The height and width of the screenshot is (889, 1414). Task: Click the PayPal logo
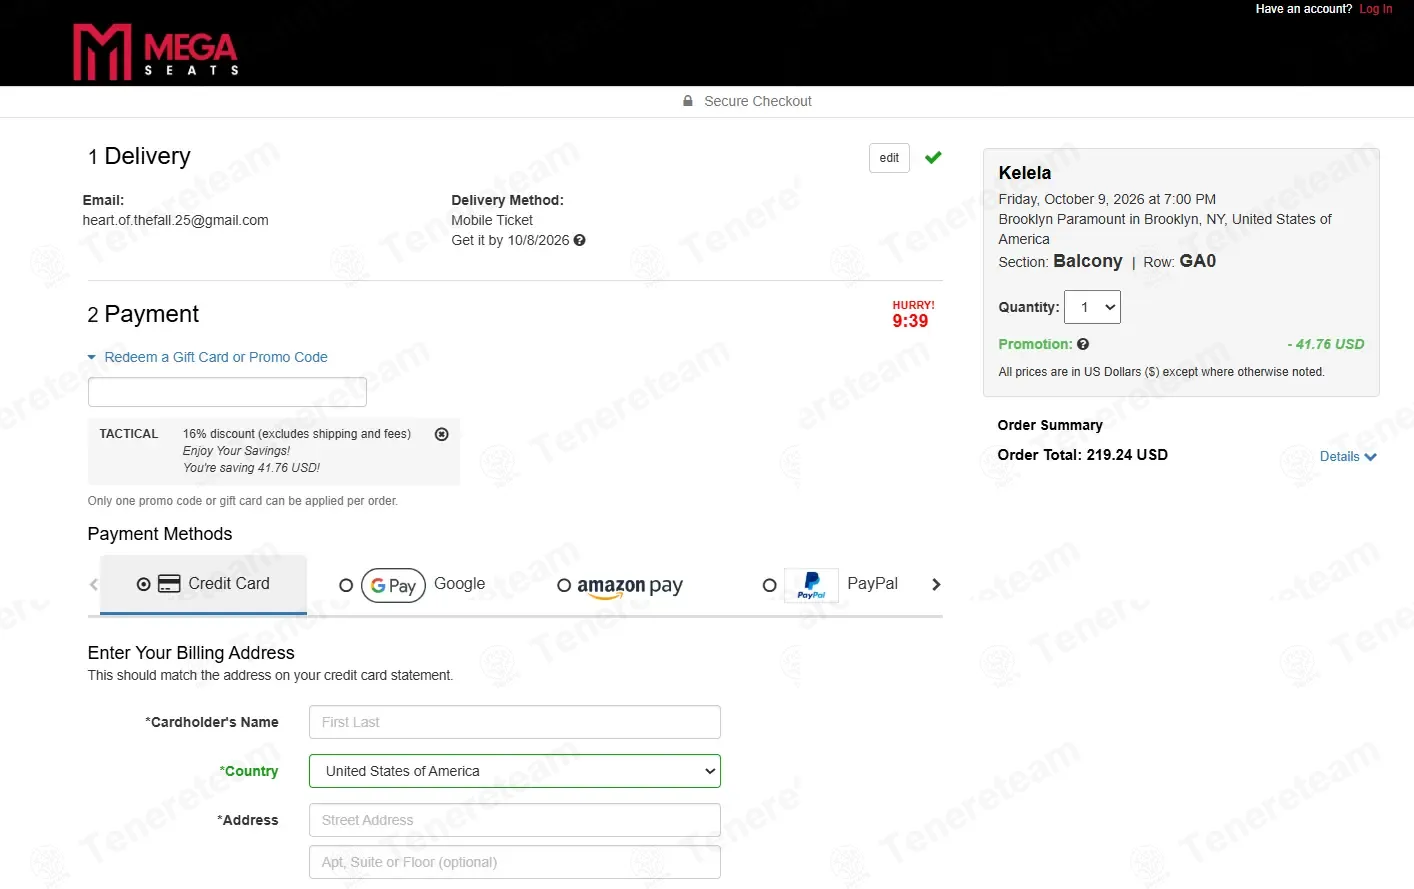click(x=812, y=585)
